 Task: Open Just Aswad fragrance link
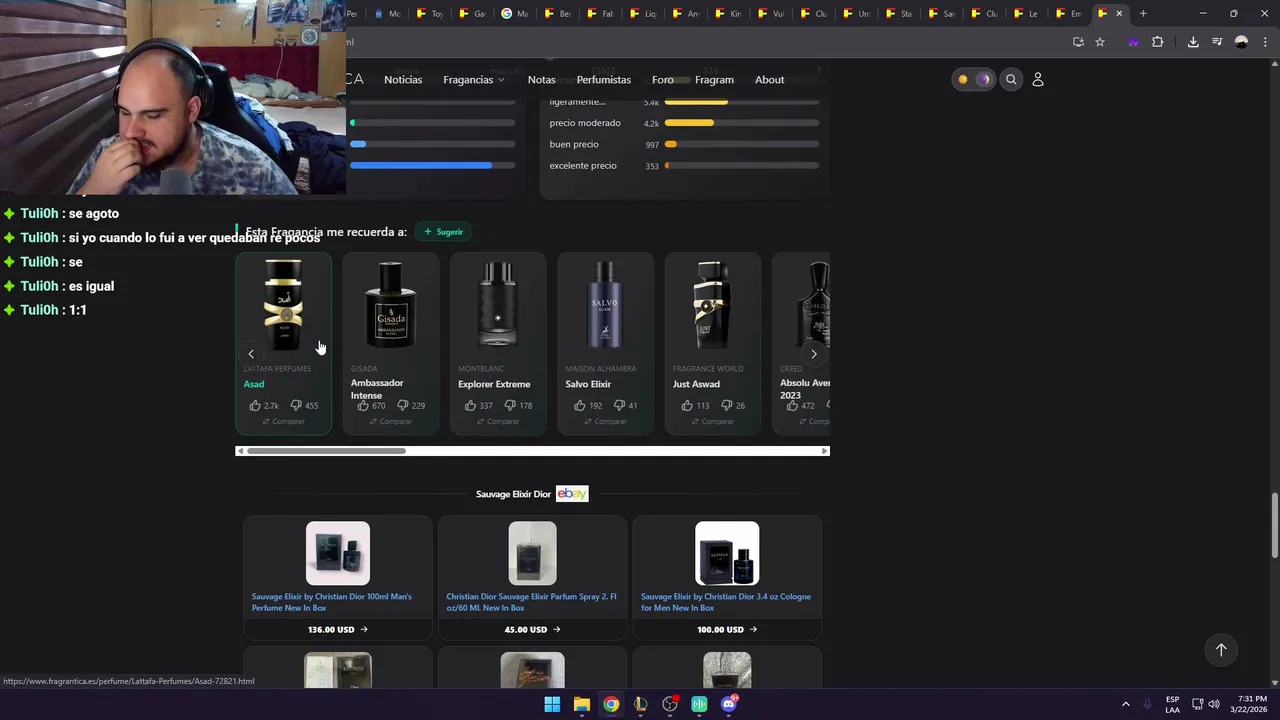pos(696,384)
